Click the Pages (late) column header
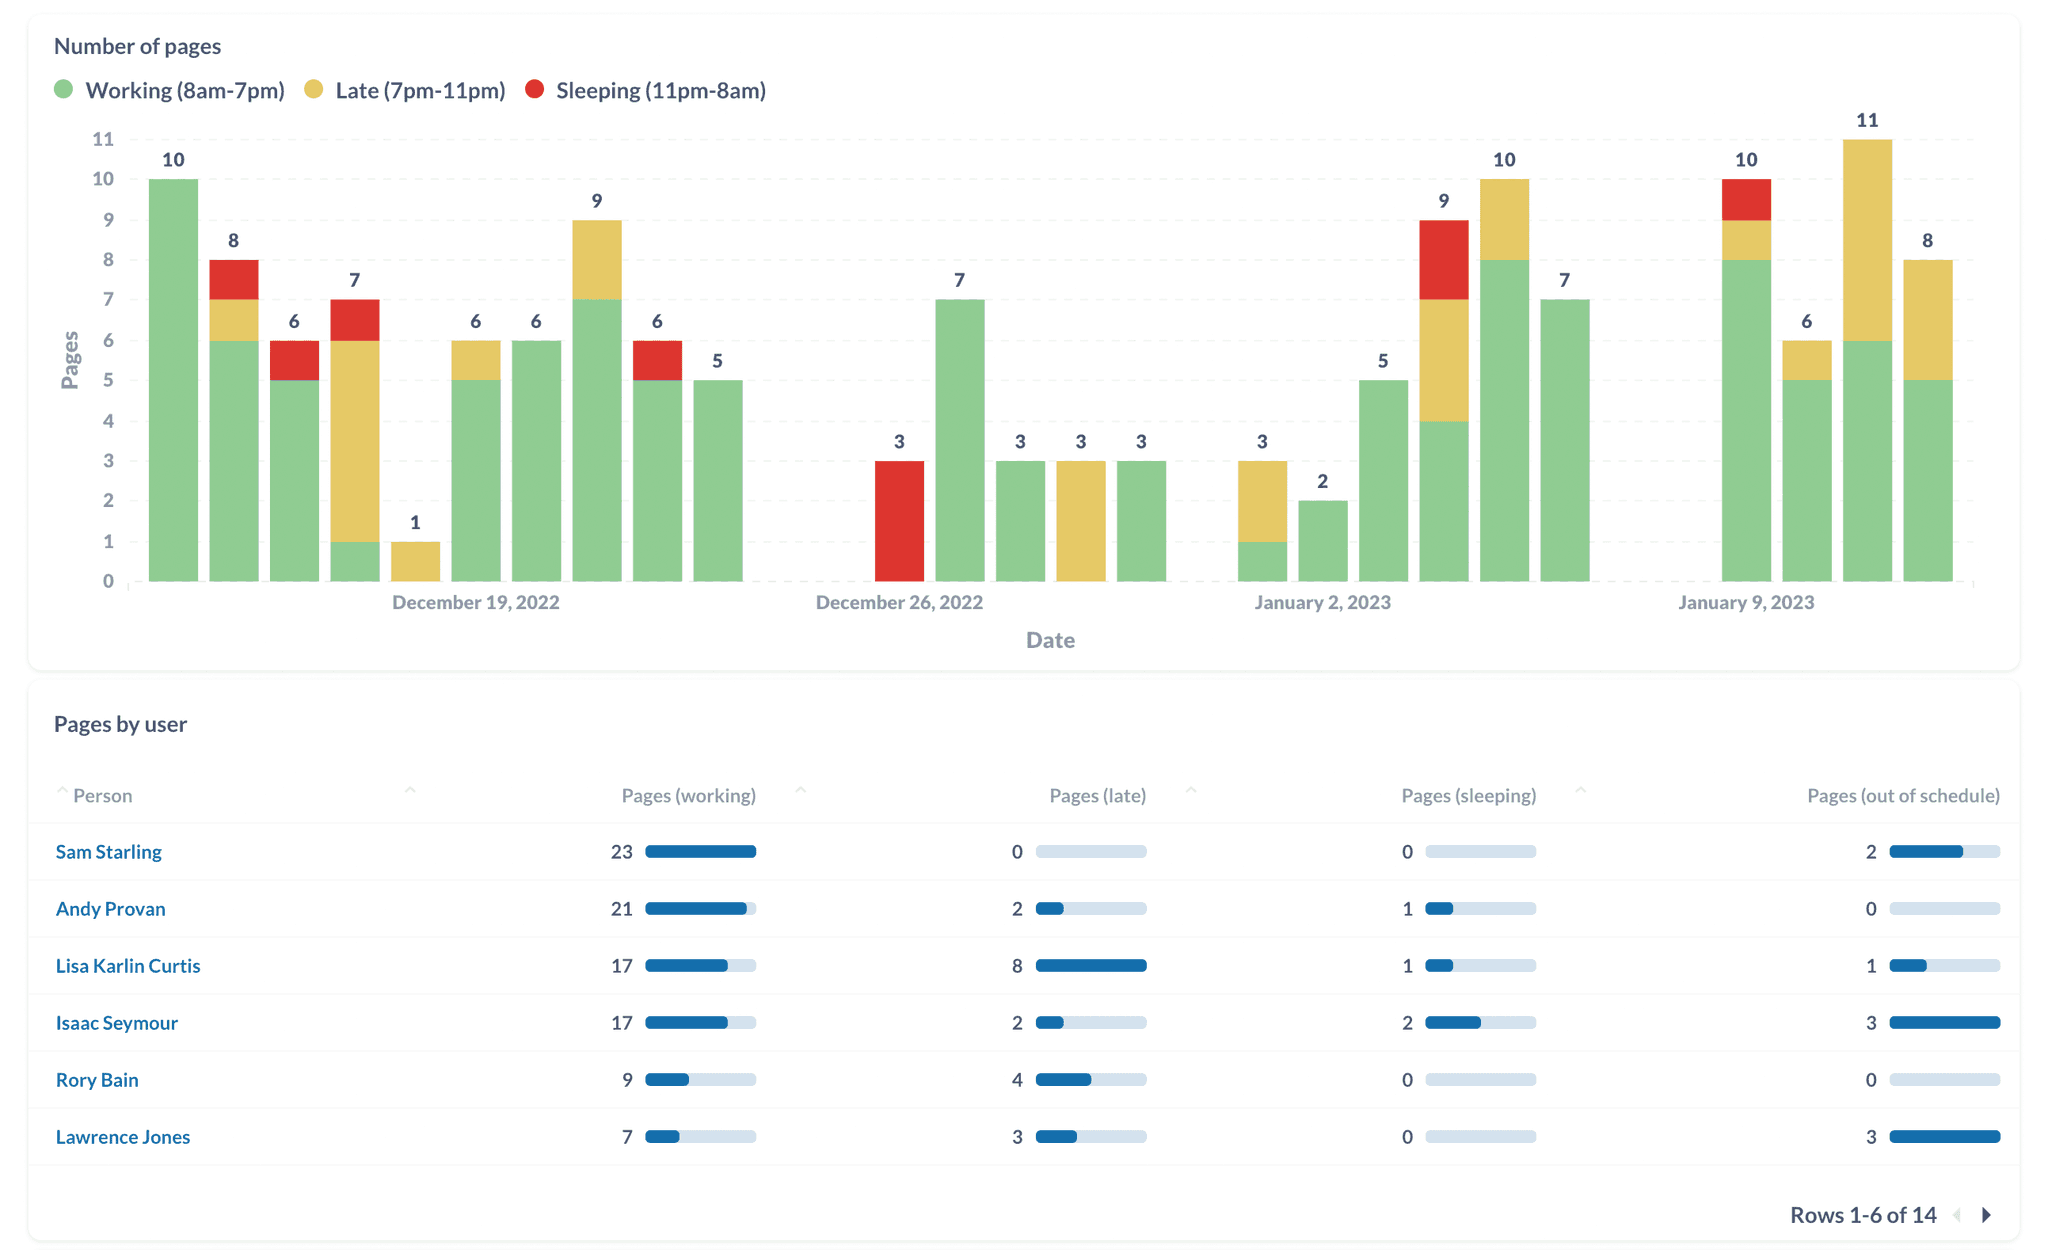 (x=1097, y=795)
